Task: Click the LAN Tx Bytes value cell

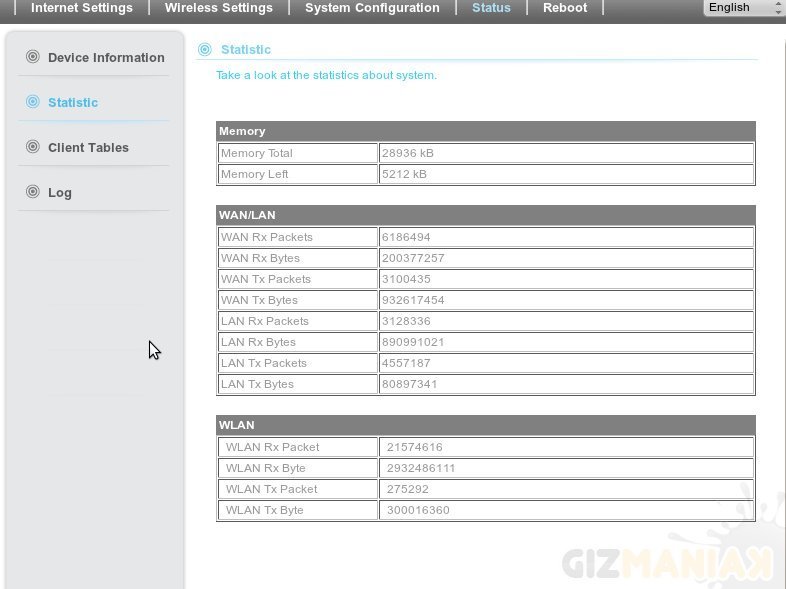Action: coord(566,384)
